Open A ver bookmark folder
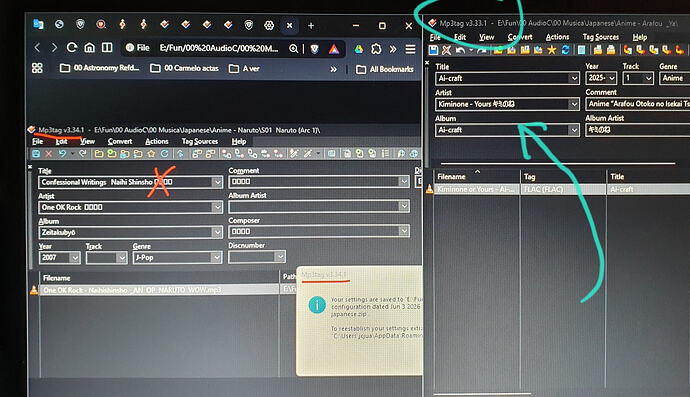 (x=244, y=69)
